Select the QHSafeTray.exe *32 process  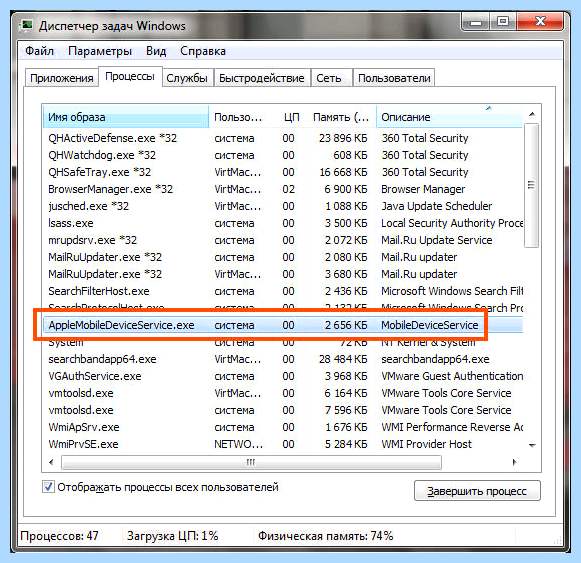pyautogui.click(x=283, y=172)
